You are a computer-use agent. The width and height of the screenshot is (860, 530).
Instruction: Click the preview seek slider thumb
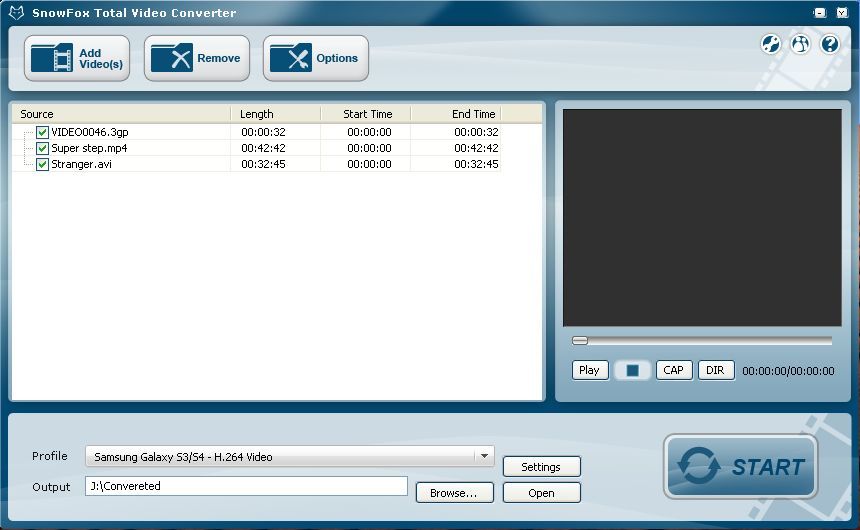pyautogui.click(x=580, y=341)
